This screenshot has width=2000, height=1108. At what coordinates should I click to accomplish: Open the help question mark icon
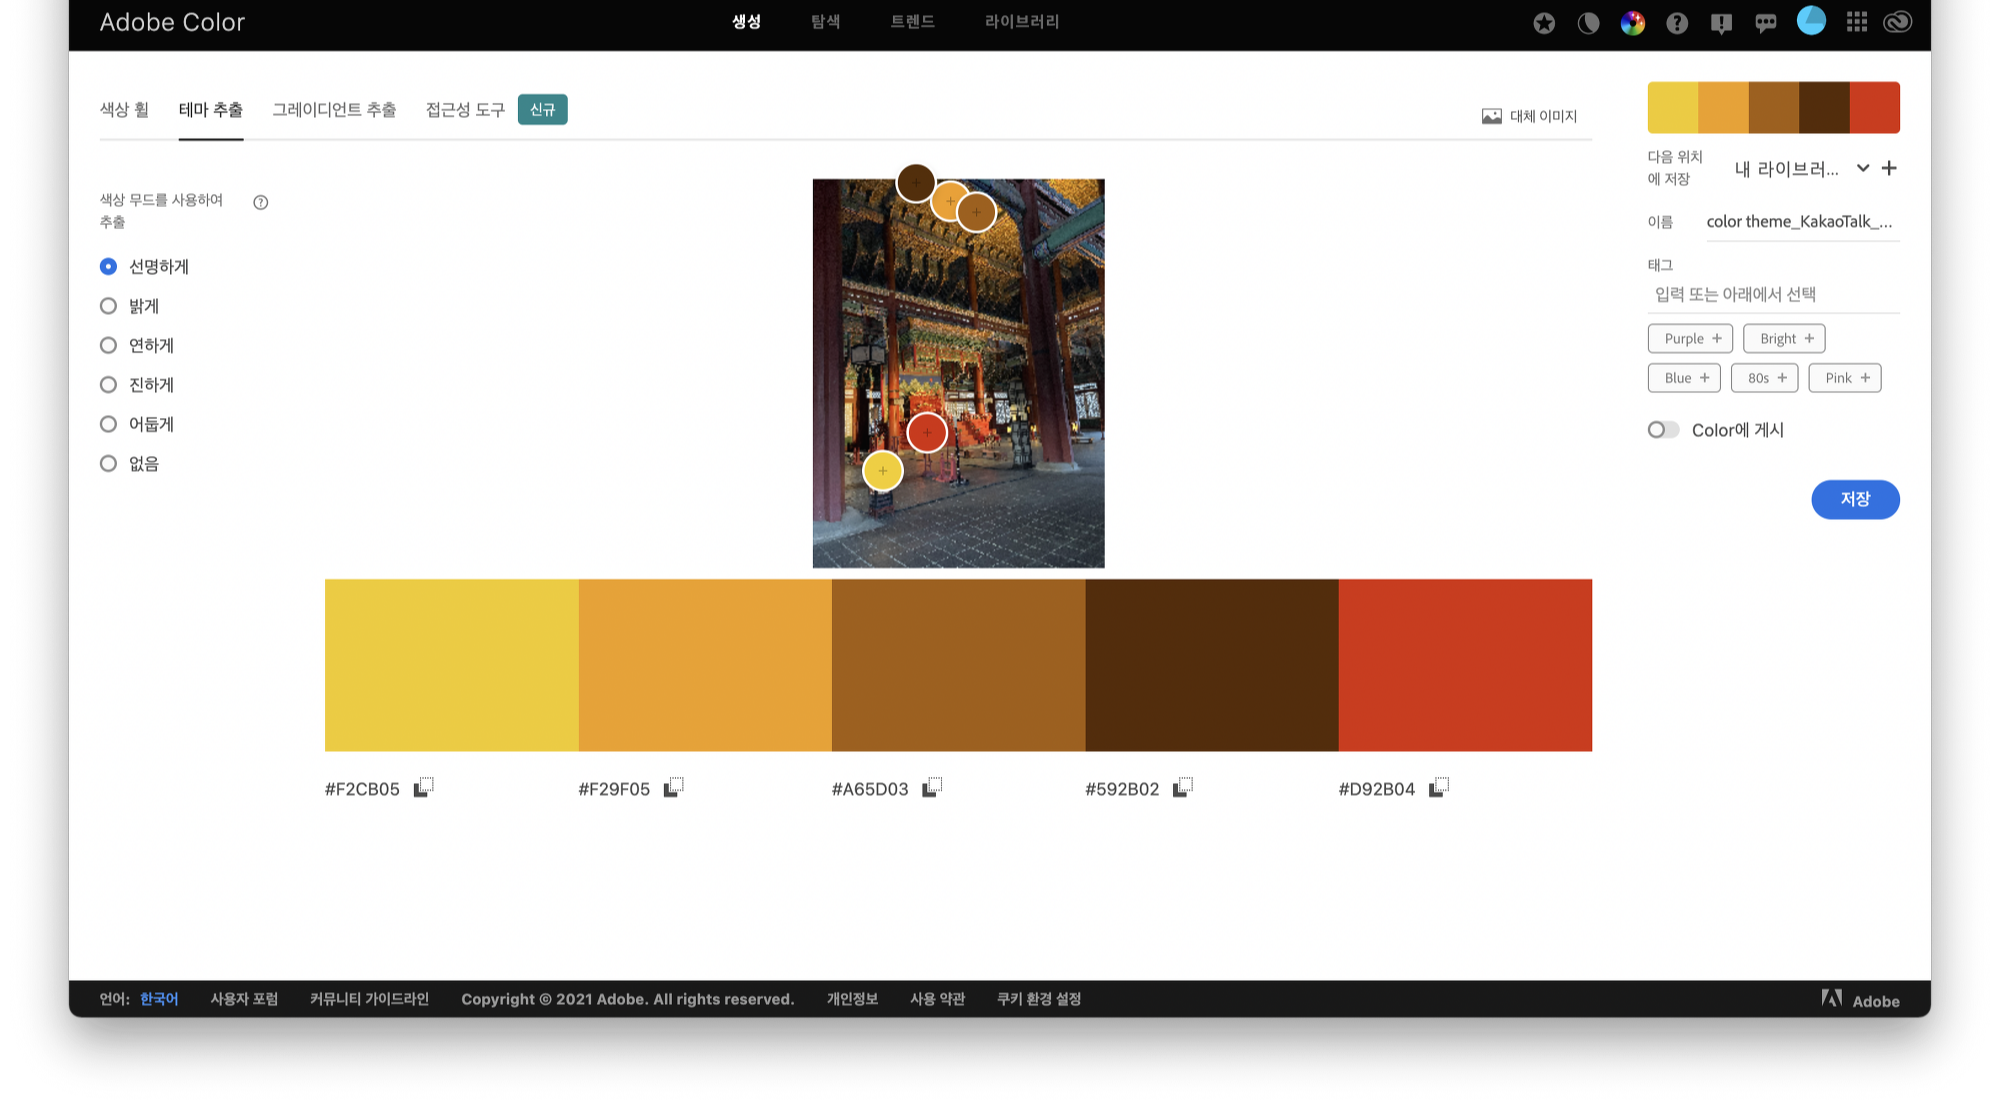1677,23
